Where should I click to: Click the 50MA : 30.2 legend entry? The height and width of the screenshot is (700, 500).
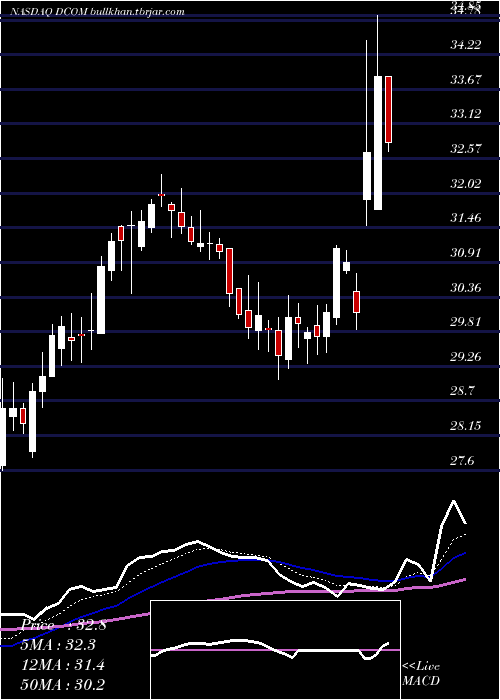[63, 684]
